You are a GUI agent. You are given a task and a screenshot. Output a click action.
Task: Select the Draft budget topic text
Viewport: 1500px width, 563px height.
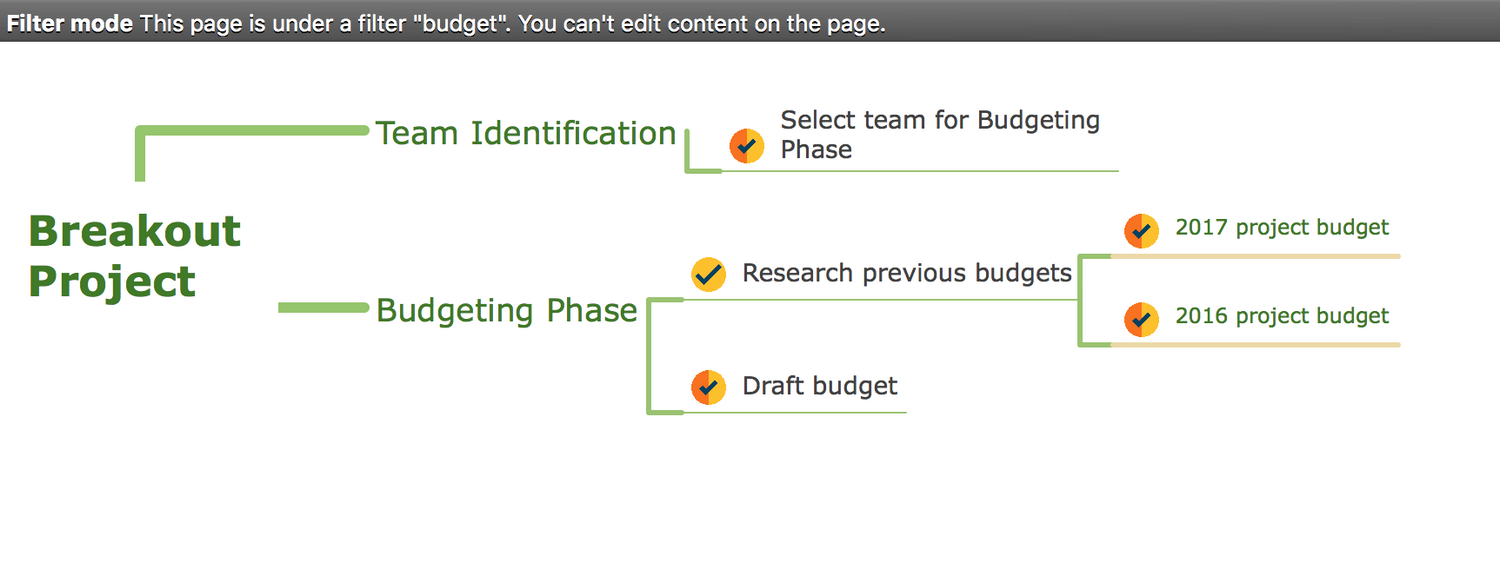coord(820,386)
